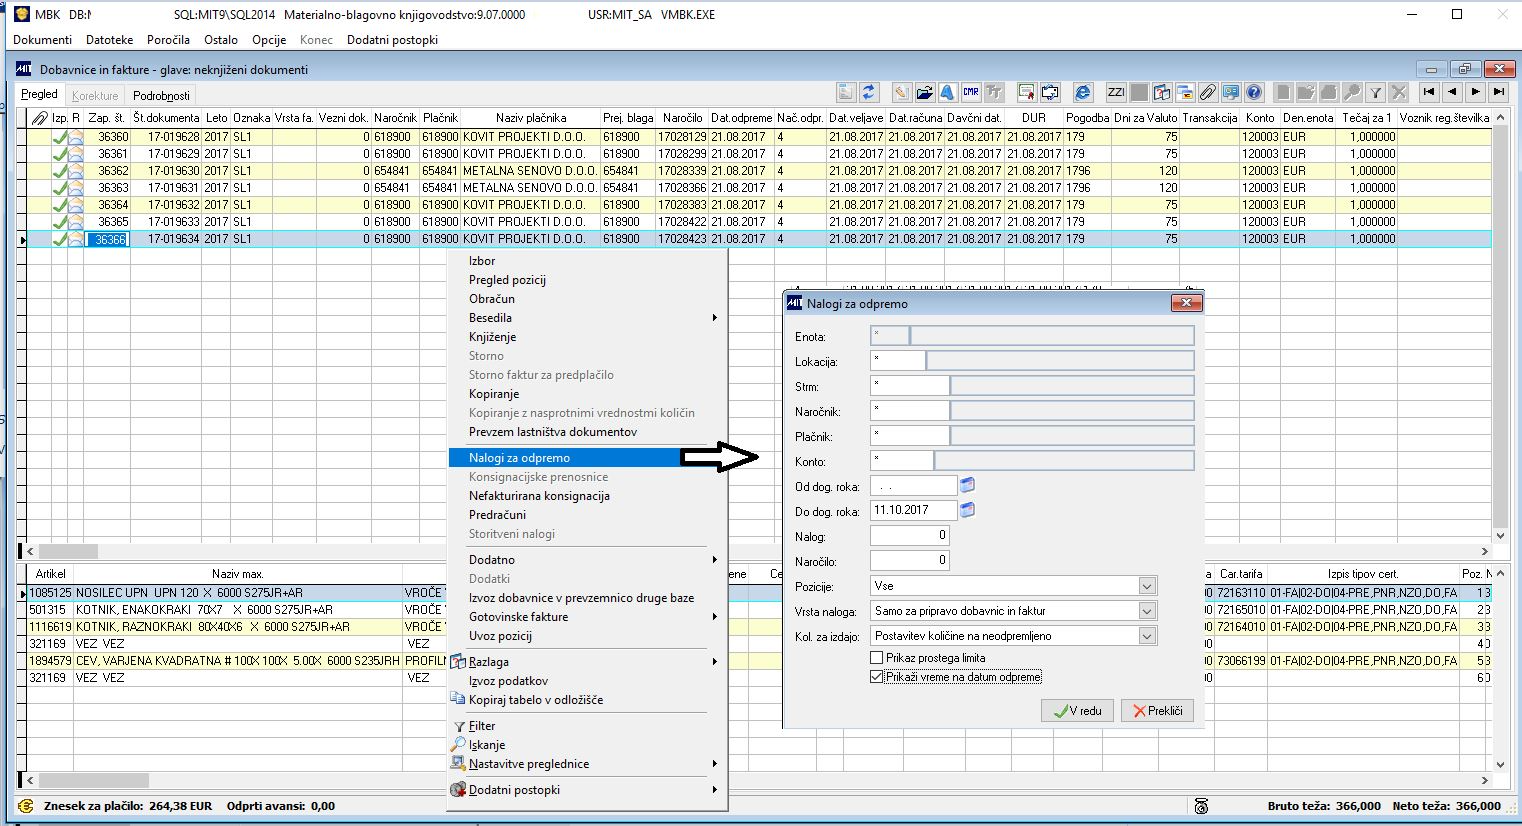The width and height of the screenshot is (1522, 826).
Task: Click the blue help question mark icon
Action: click(x=1254, y=92)
